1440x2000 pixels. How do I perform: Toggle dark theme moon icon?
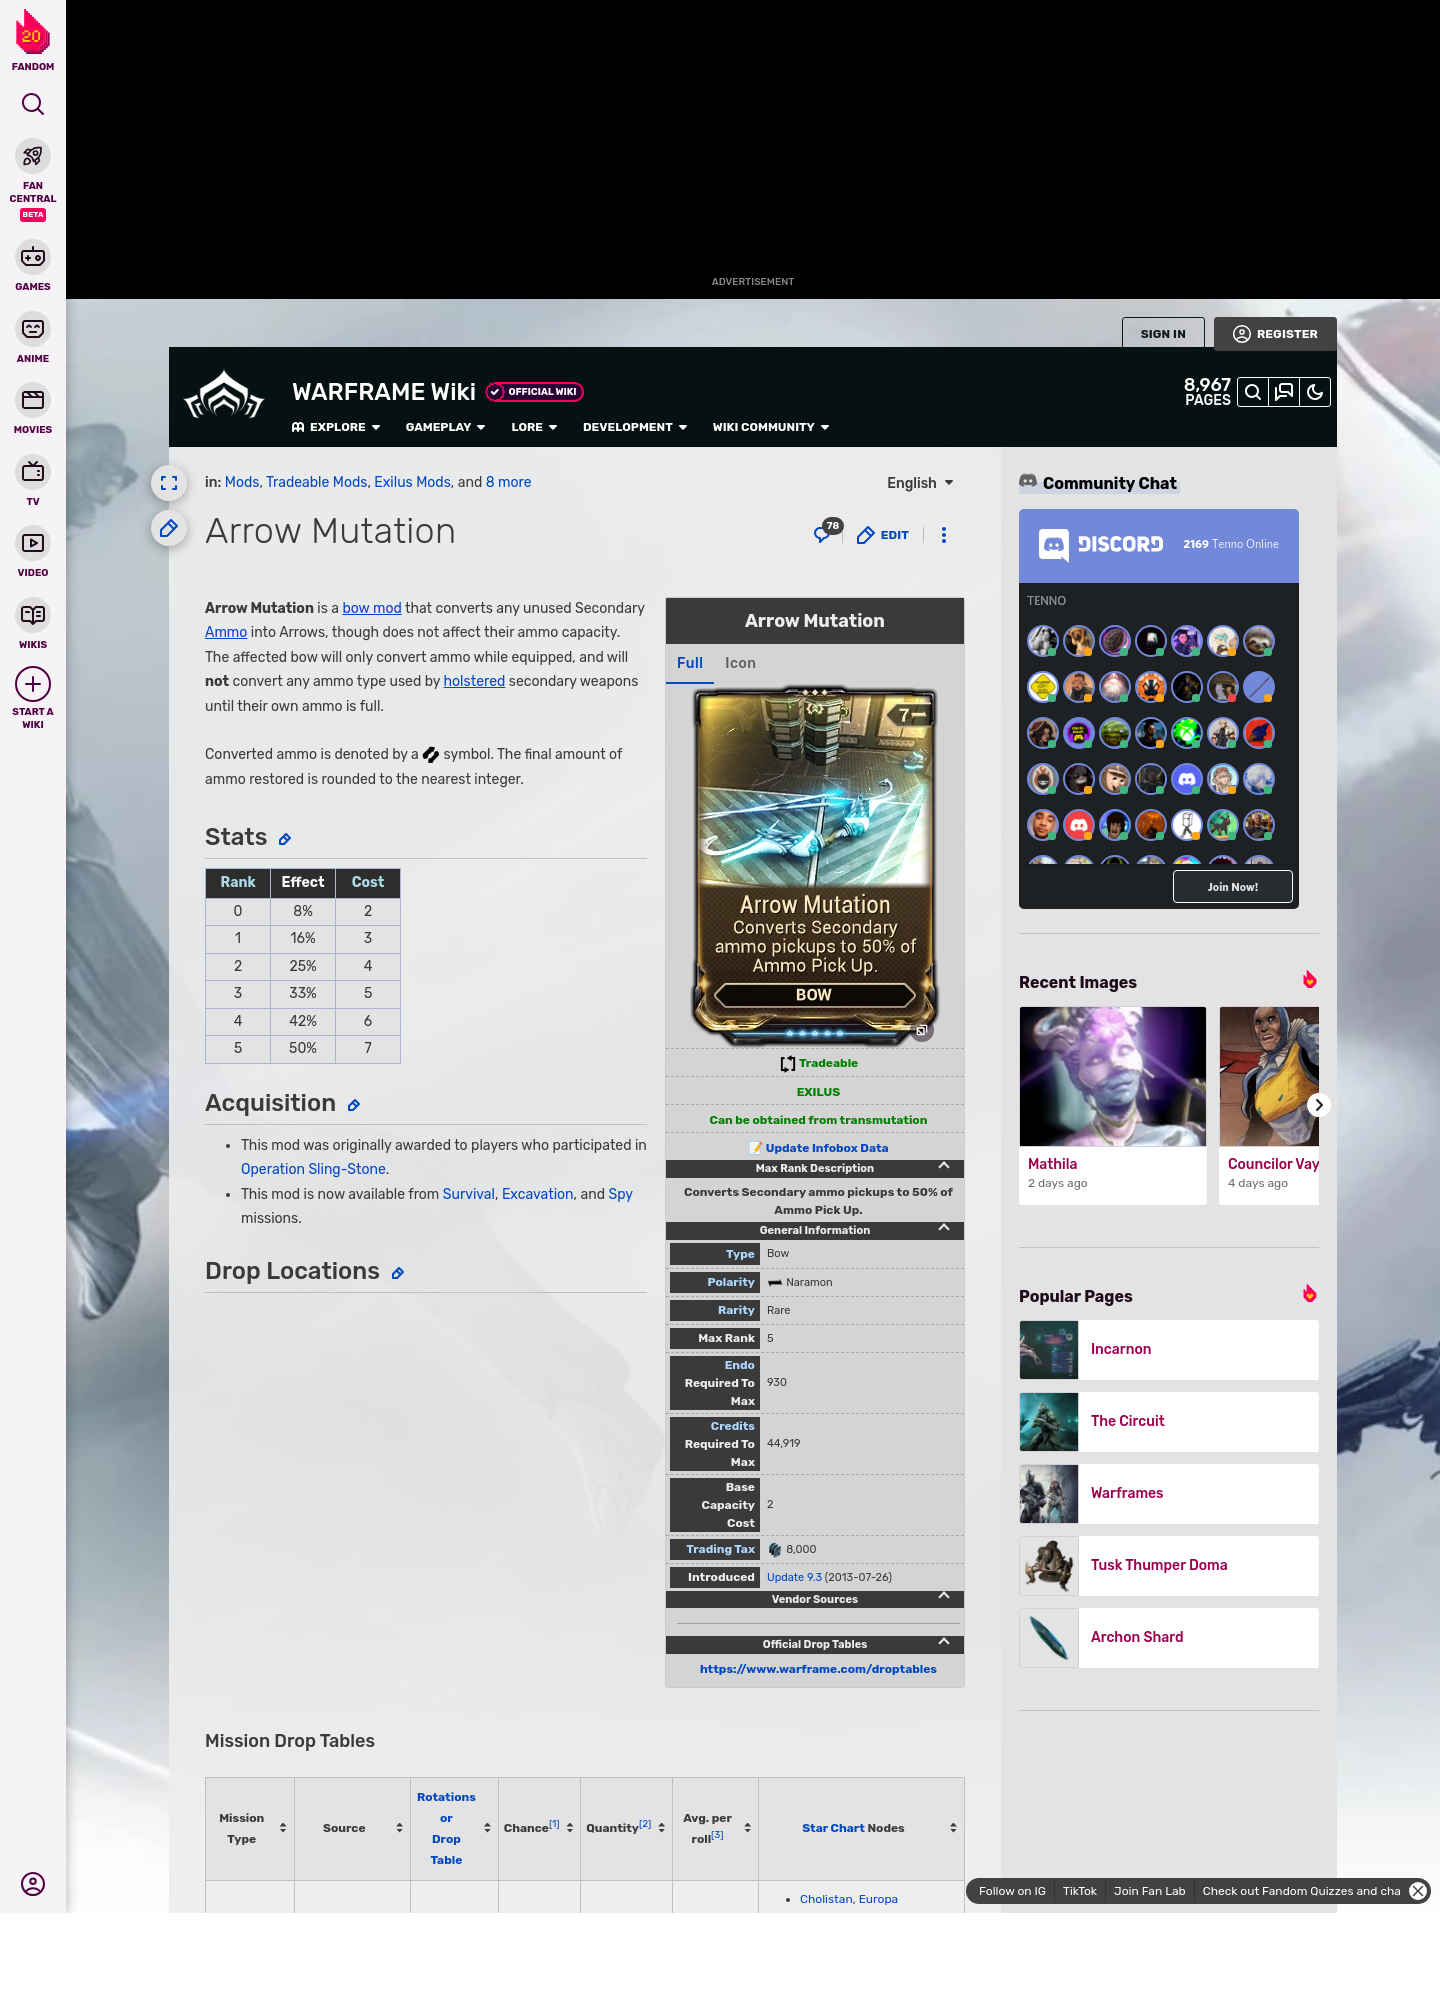click(1315, 392)
